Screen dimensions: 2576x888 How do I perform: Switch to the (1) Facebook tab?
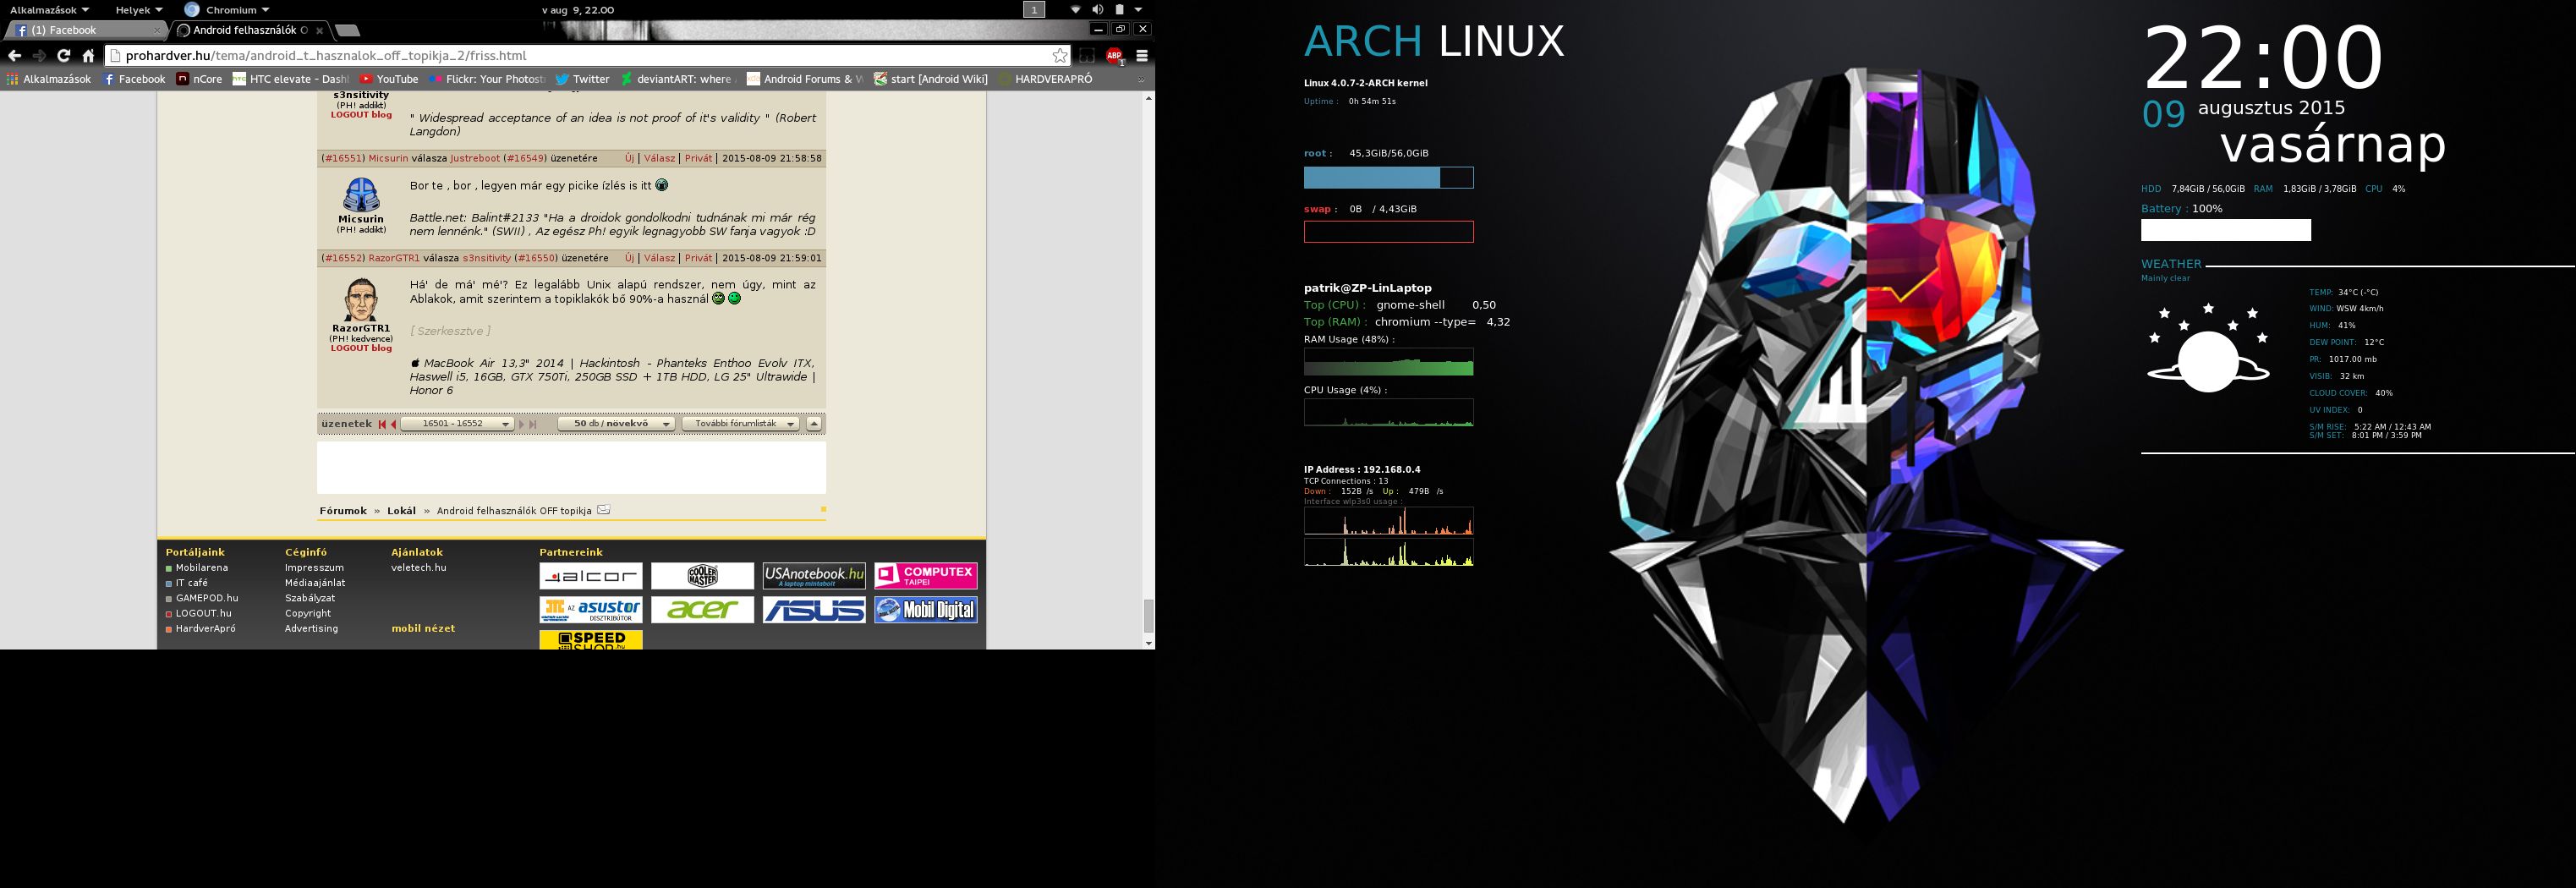(86, 31)
